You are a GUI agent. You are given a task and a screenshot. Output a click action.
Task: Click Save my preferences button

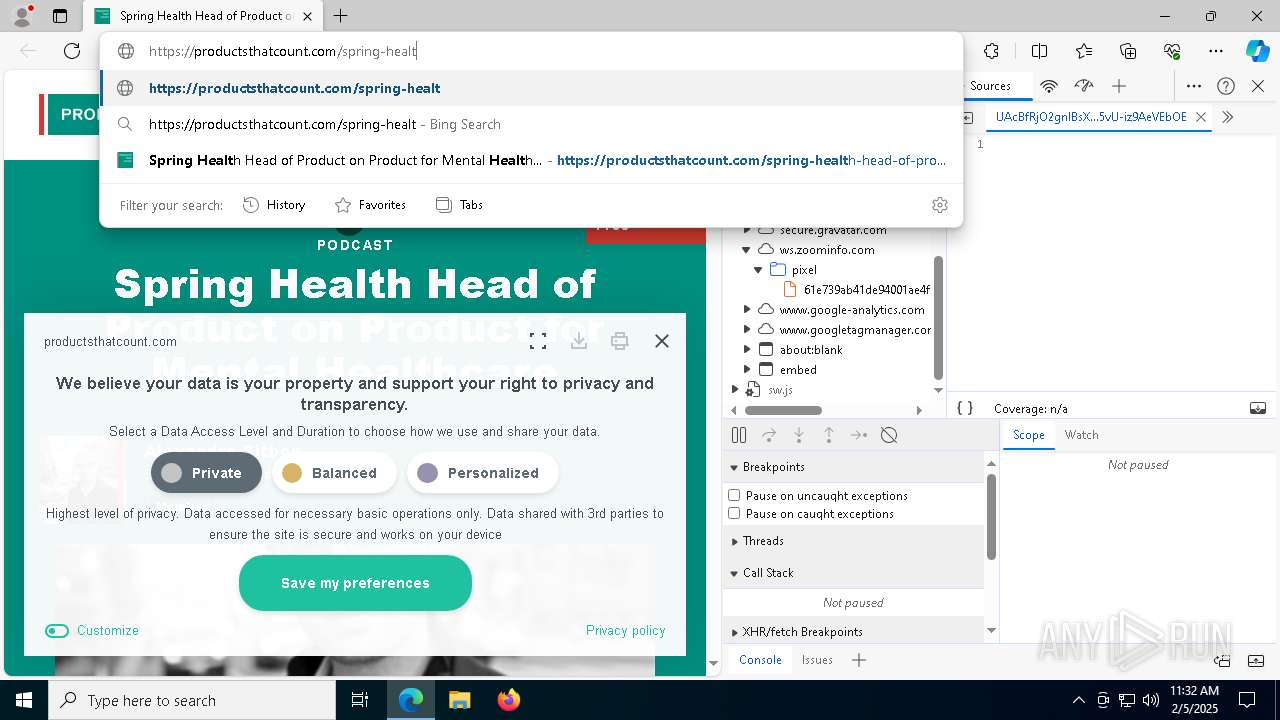pyautogui.click(x=355, y=583)
